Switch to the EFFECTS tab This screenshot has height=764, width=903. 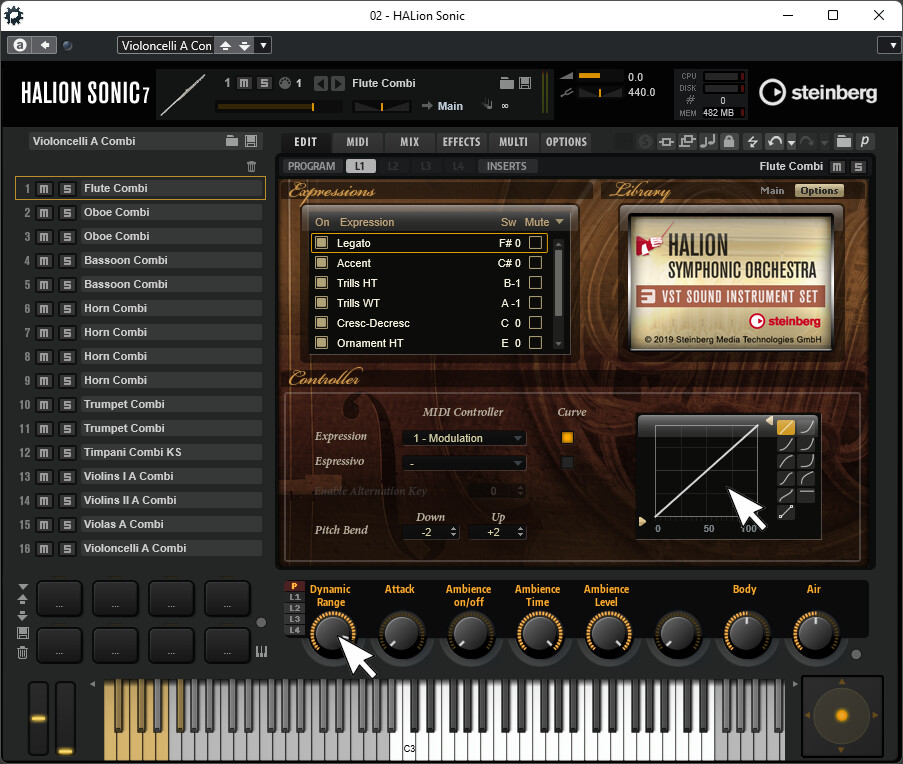pos(461,142)
